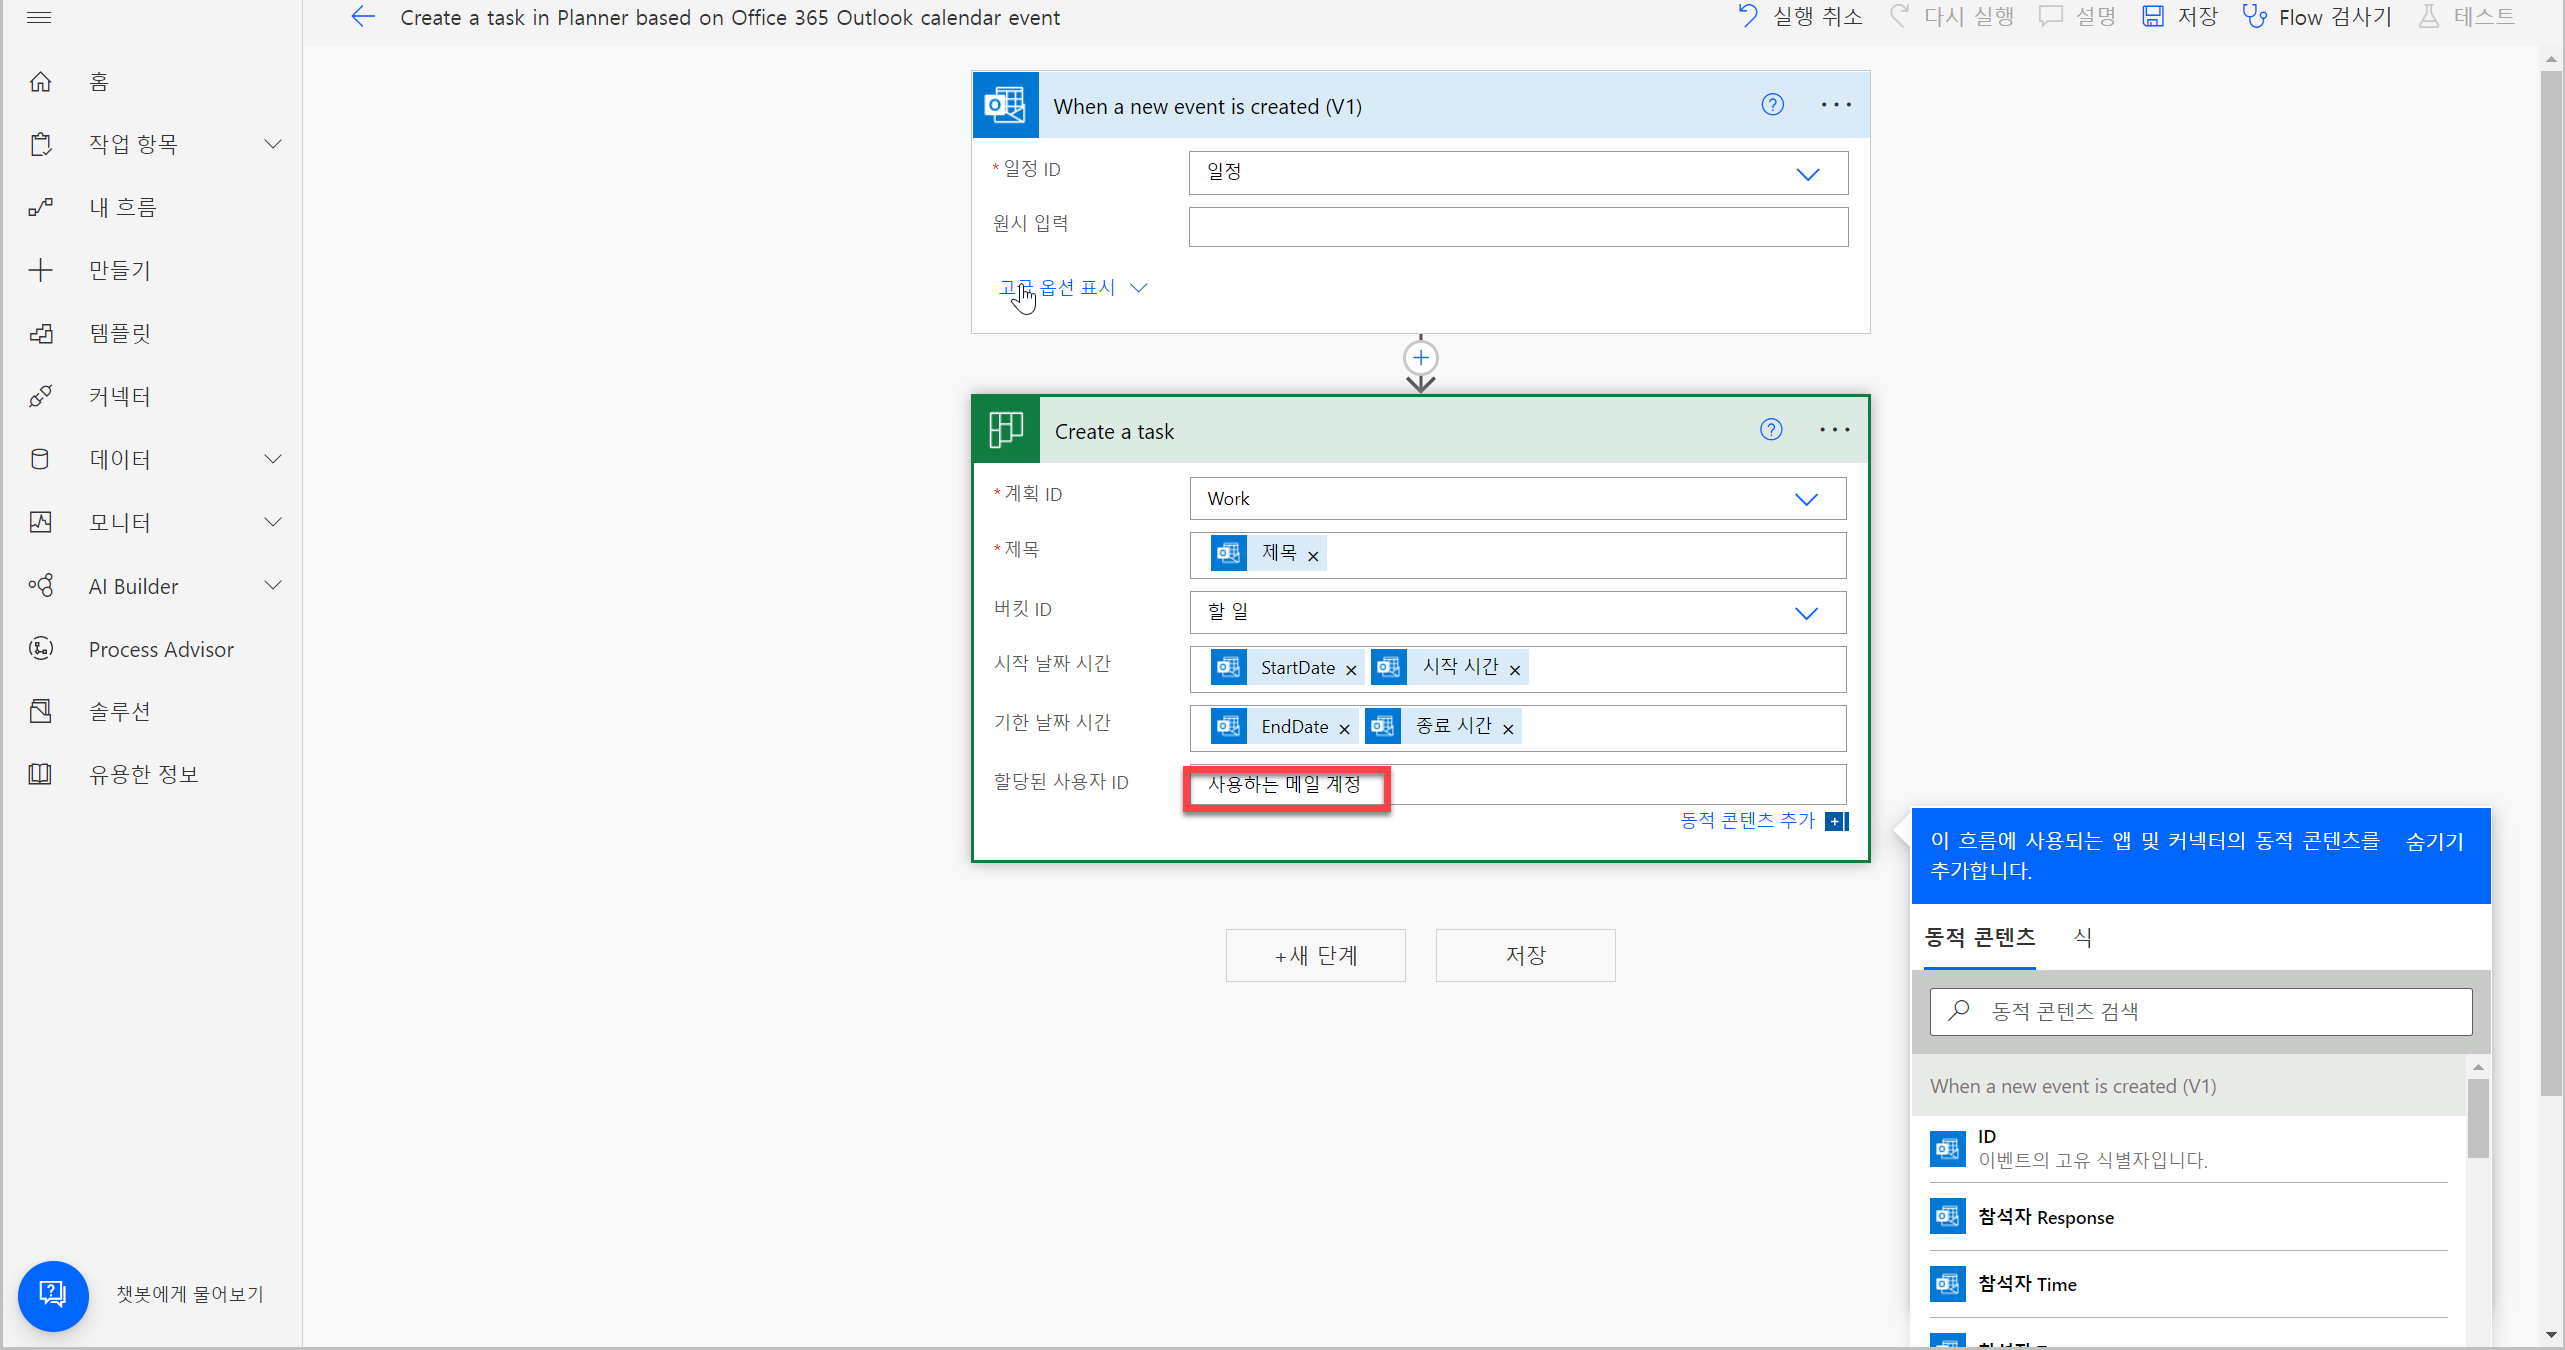This screenshot has height=1350, width=2565.
Task: Click the 원시 입력 text field
Action: coord(1518,227)
